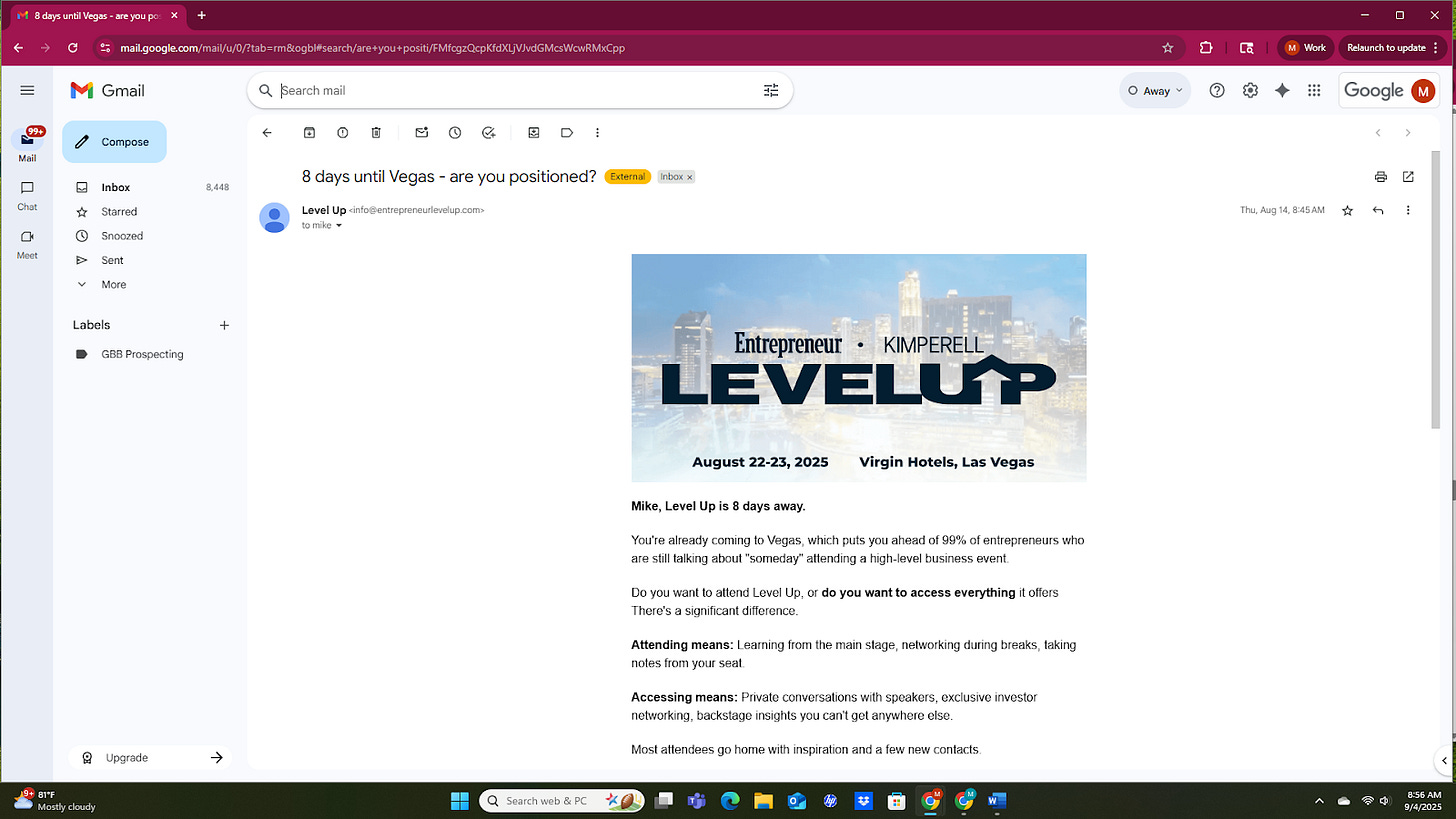Switch to Chat in left rail
The width and height of the screenshot is (1456, 819).
pos(27,195)
